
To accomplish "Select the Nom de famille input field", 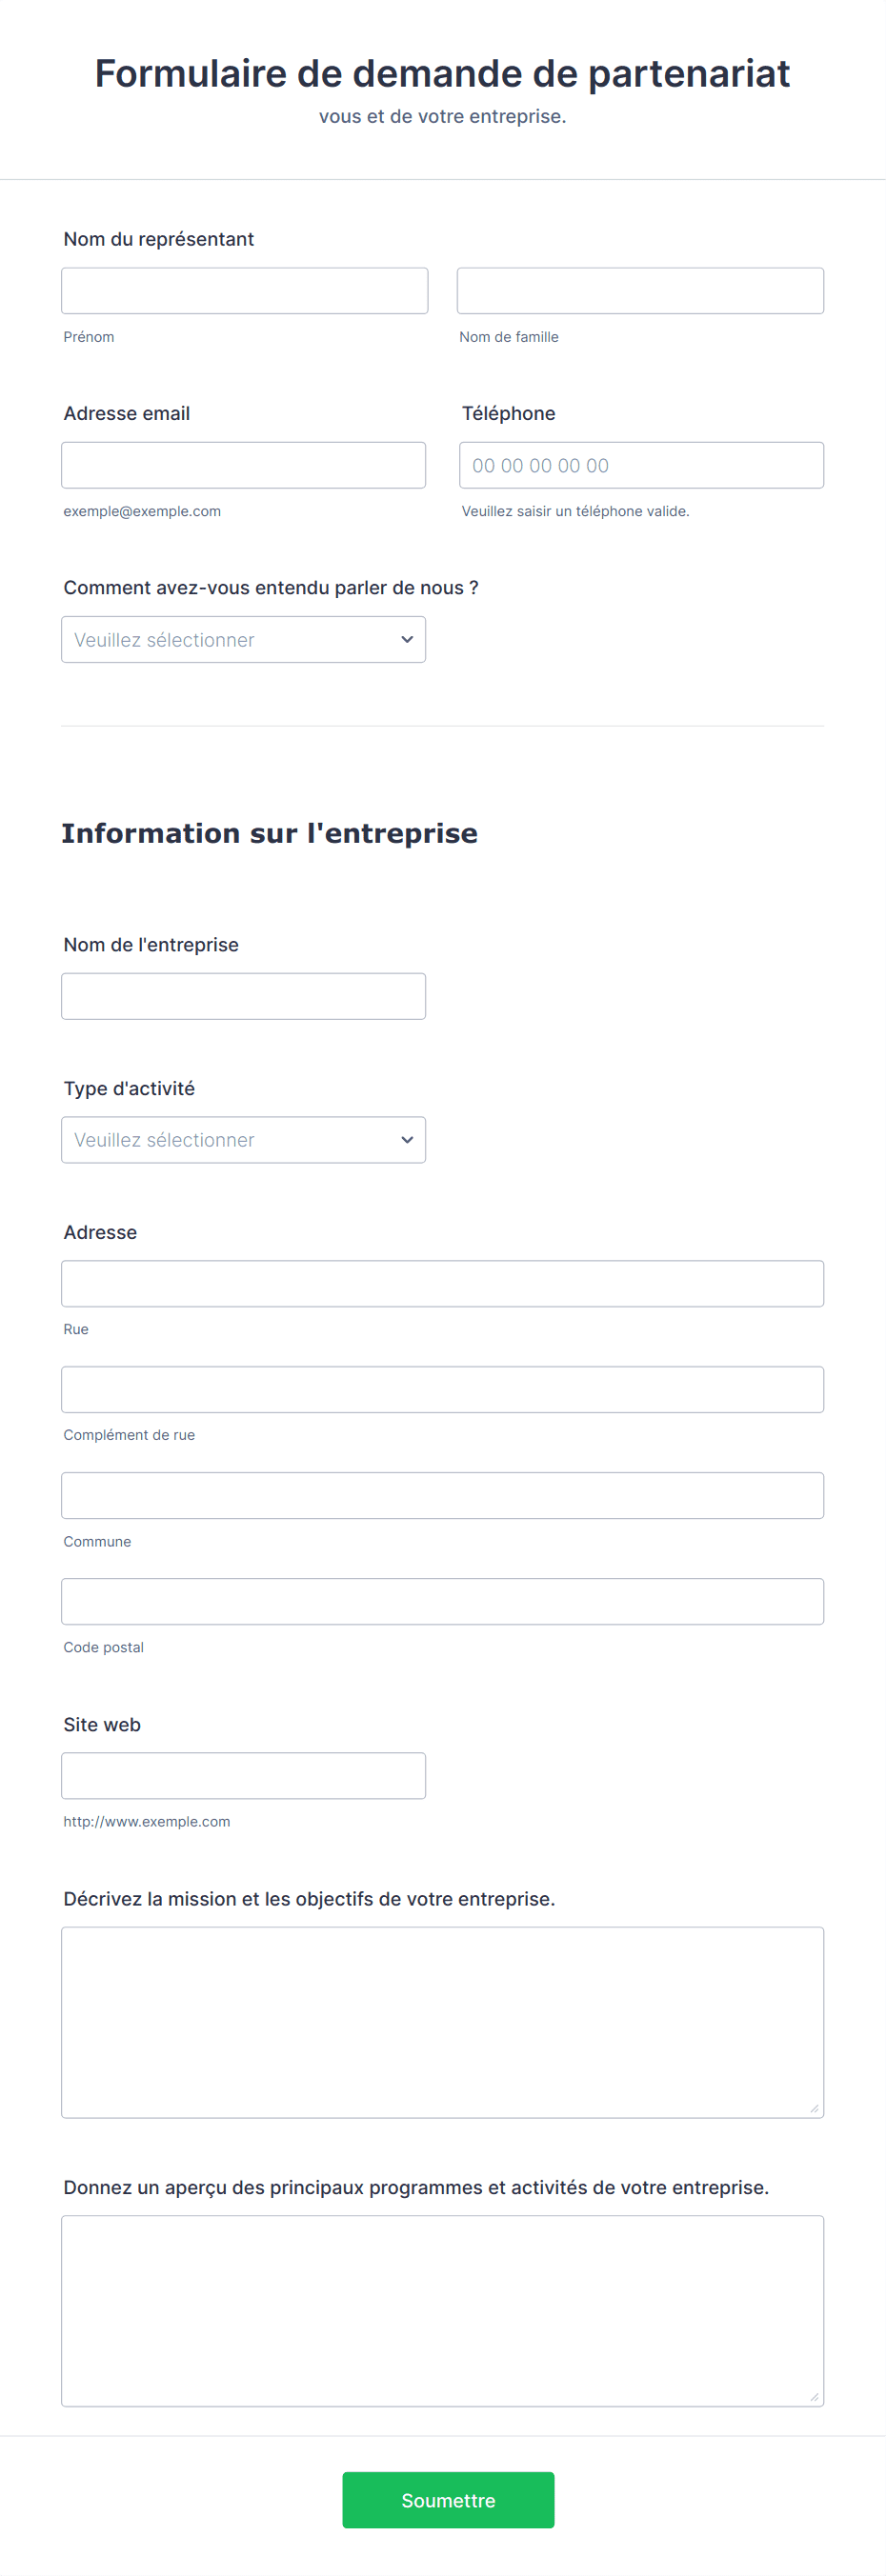I will [x=639, y=290].
